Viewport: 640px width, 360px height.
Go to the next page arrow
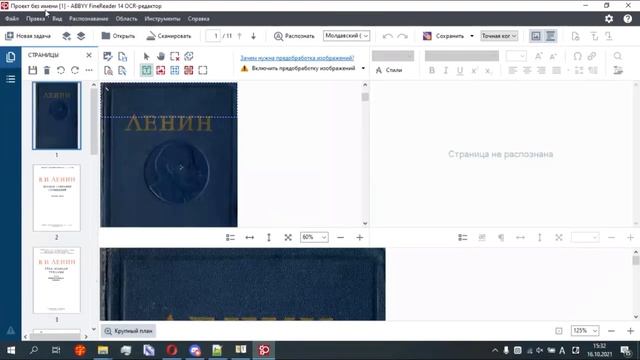(x=253, y=36)
